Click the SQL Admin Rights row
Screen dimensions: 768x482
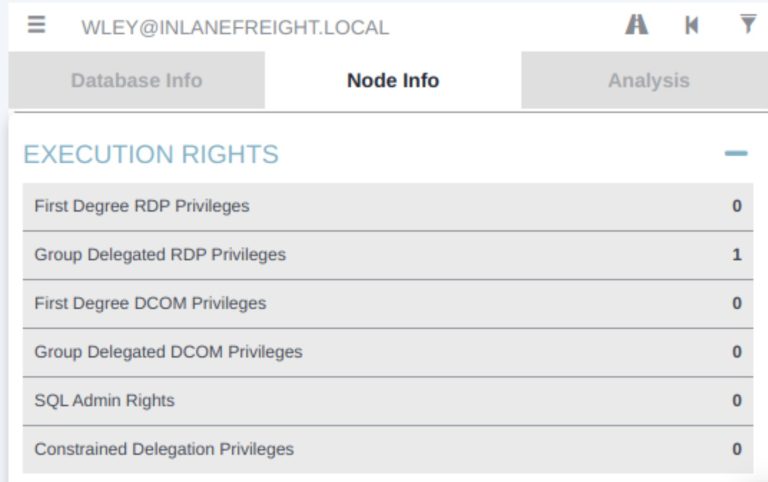coord(104,401)
